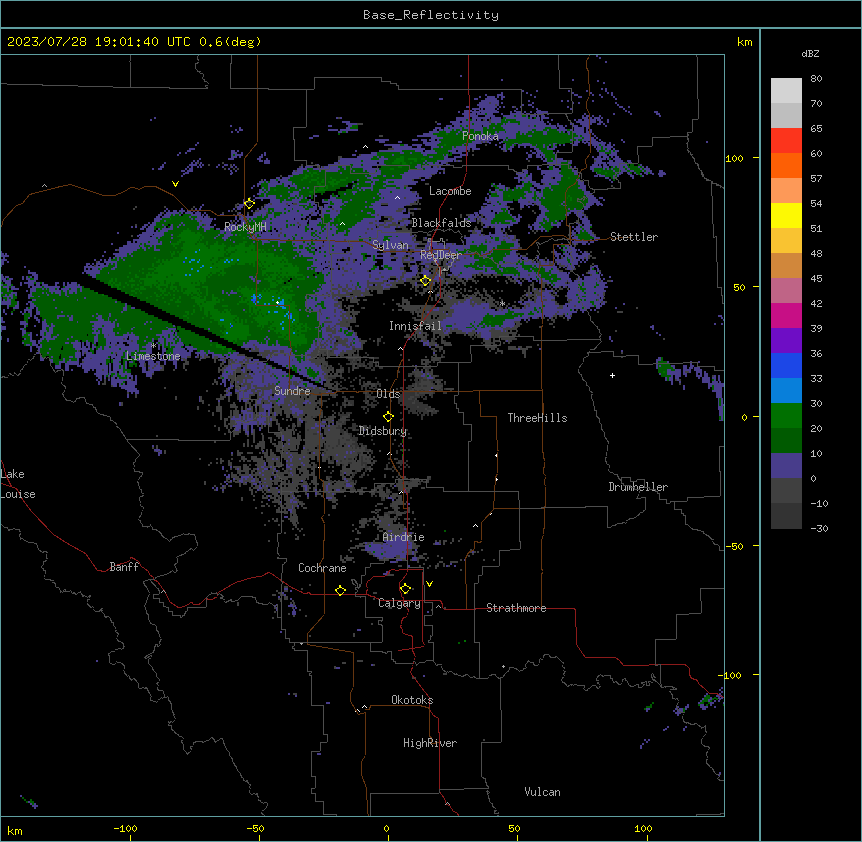Image resolution: width=862 pixels, height=842 pixels.
Task: Select the Strathmore label
Action: point(516,608)
